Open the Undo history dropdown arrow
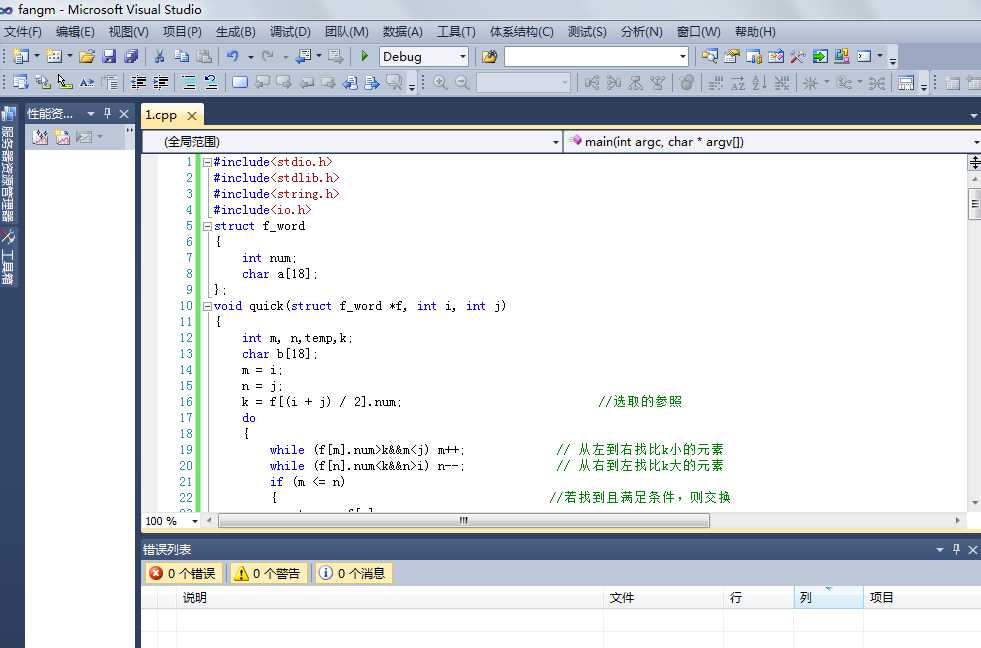Viewport: 981px width, 648px height. (251, 57)
